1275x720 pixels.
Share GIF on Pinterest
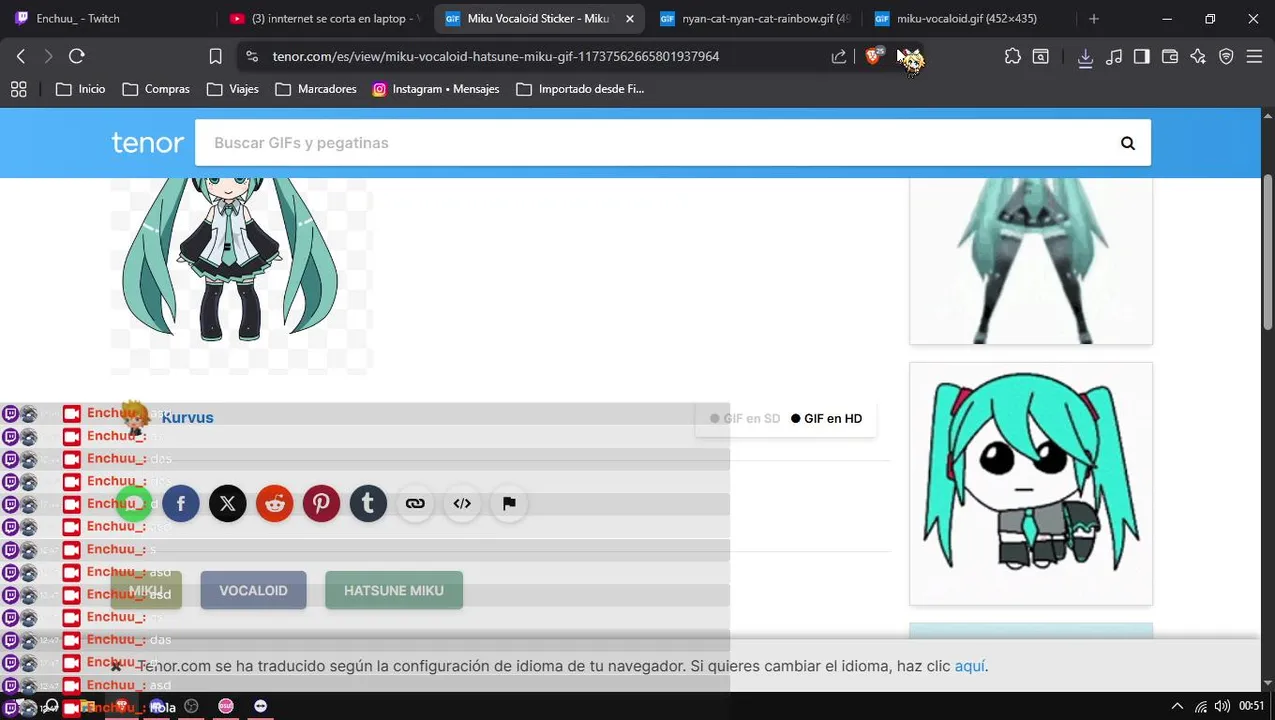point(321,504)
